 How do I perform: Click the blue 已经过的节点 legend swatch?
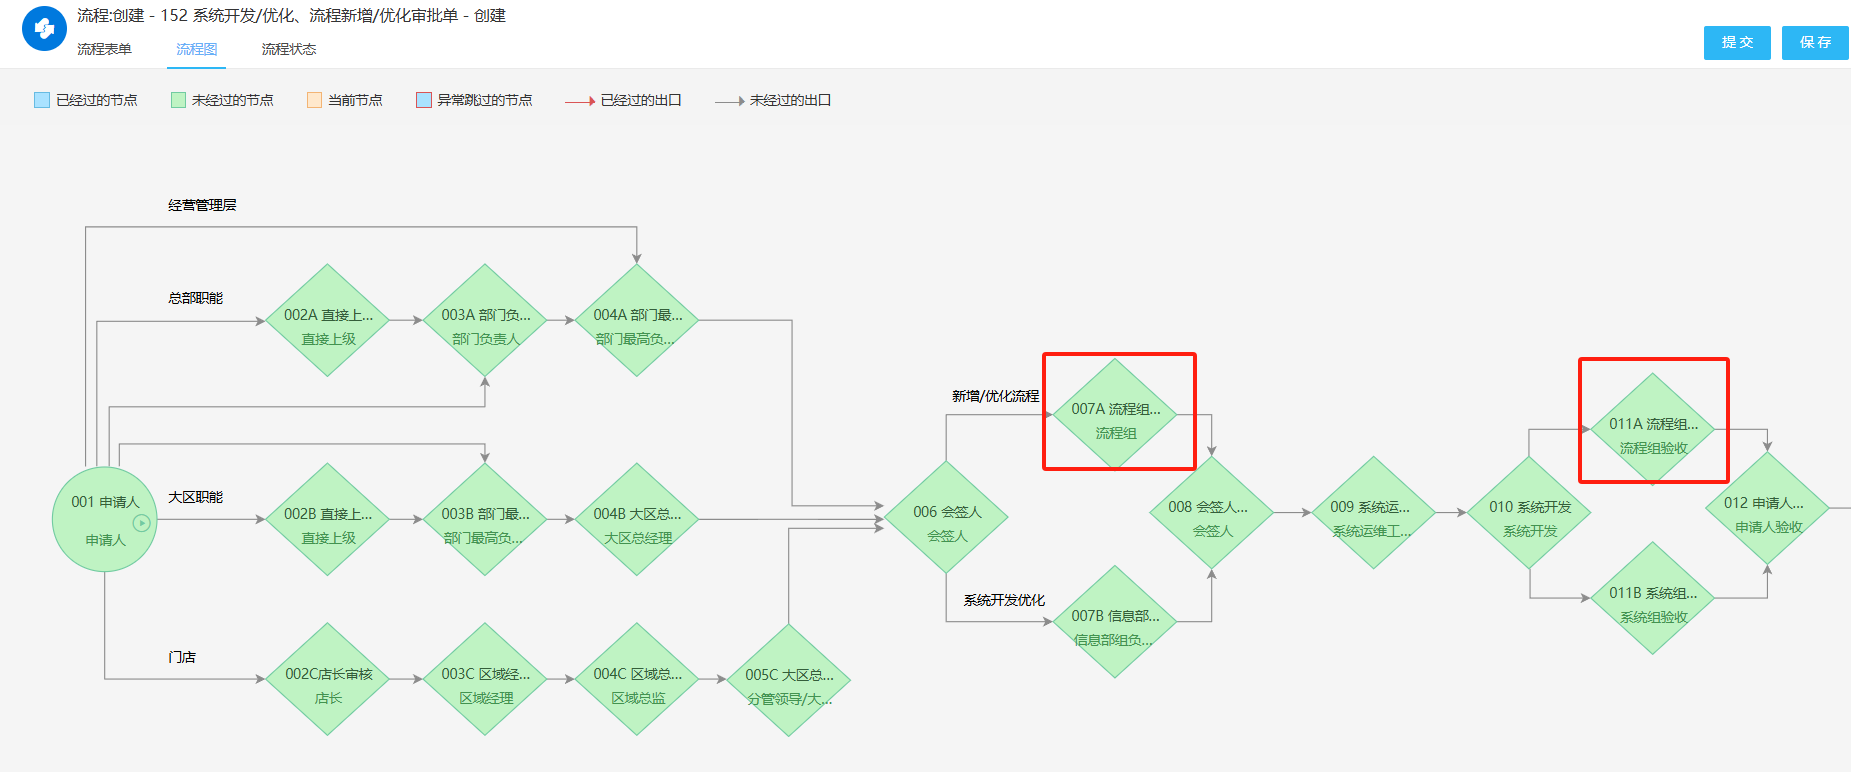[42, 100]
